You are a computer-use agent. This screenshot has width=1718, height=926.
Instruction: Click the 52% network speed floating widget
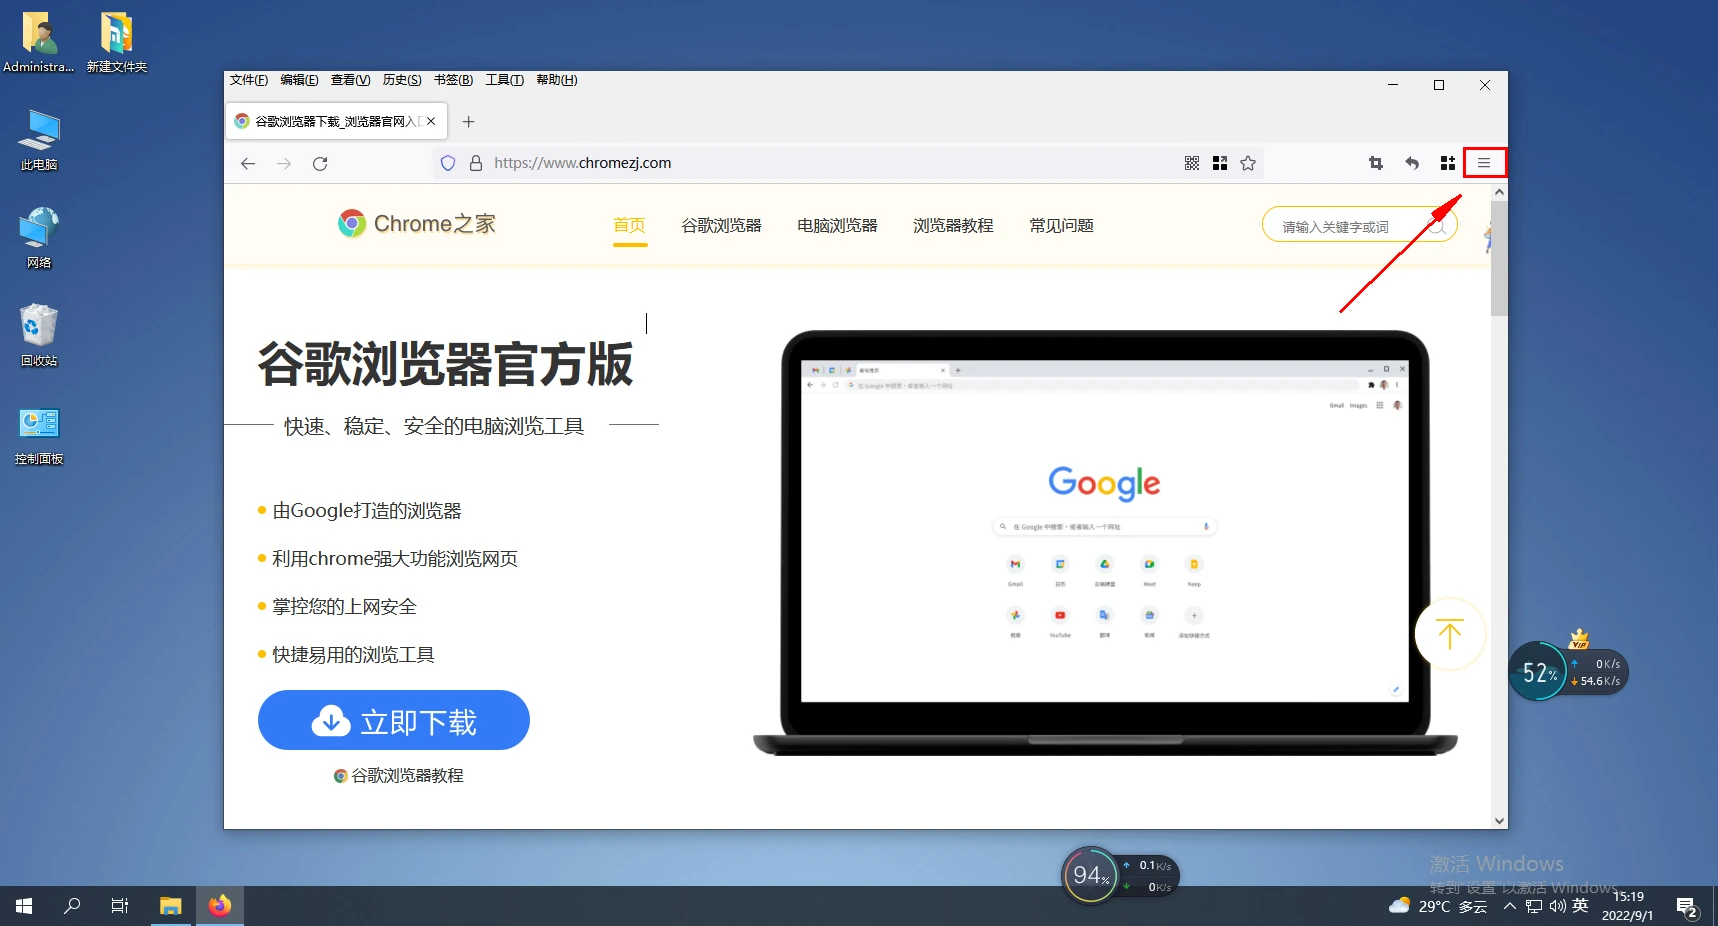tap(1568, 671)
